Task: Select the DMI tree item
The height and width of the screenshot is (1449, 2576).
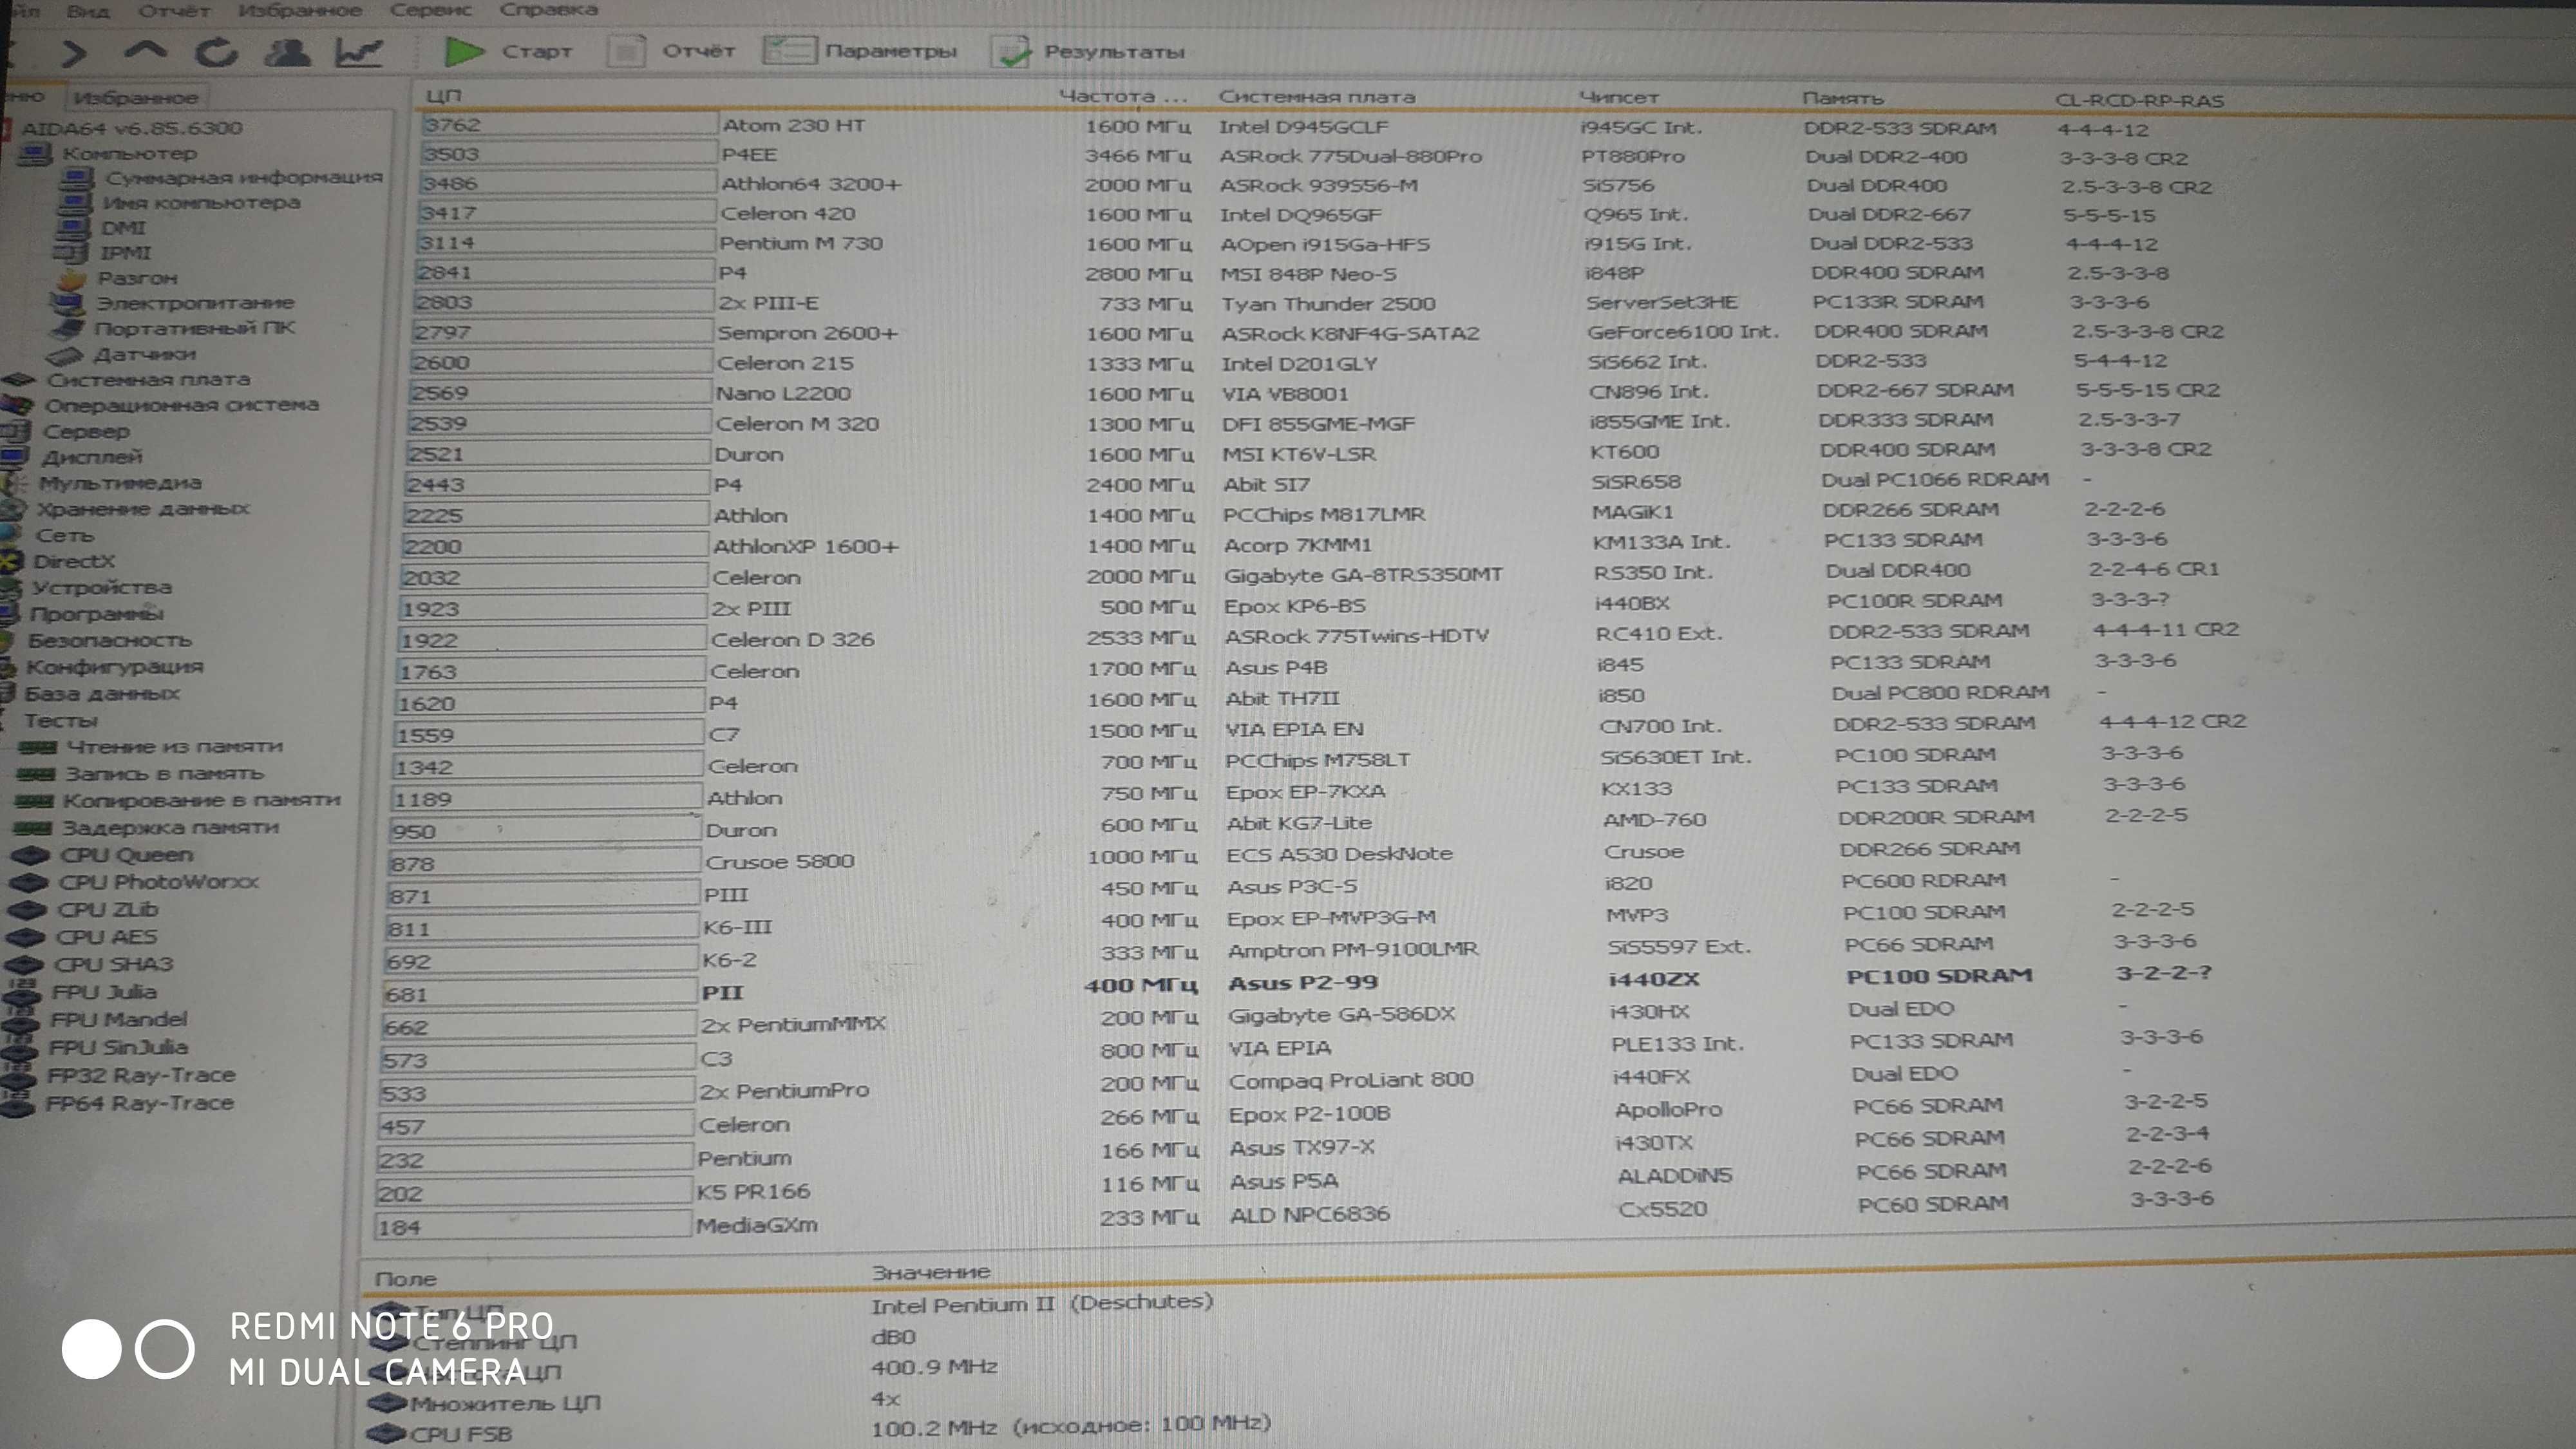Action: pyautogui.click(x=123, y=228)
